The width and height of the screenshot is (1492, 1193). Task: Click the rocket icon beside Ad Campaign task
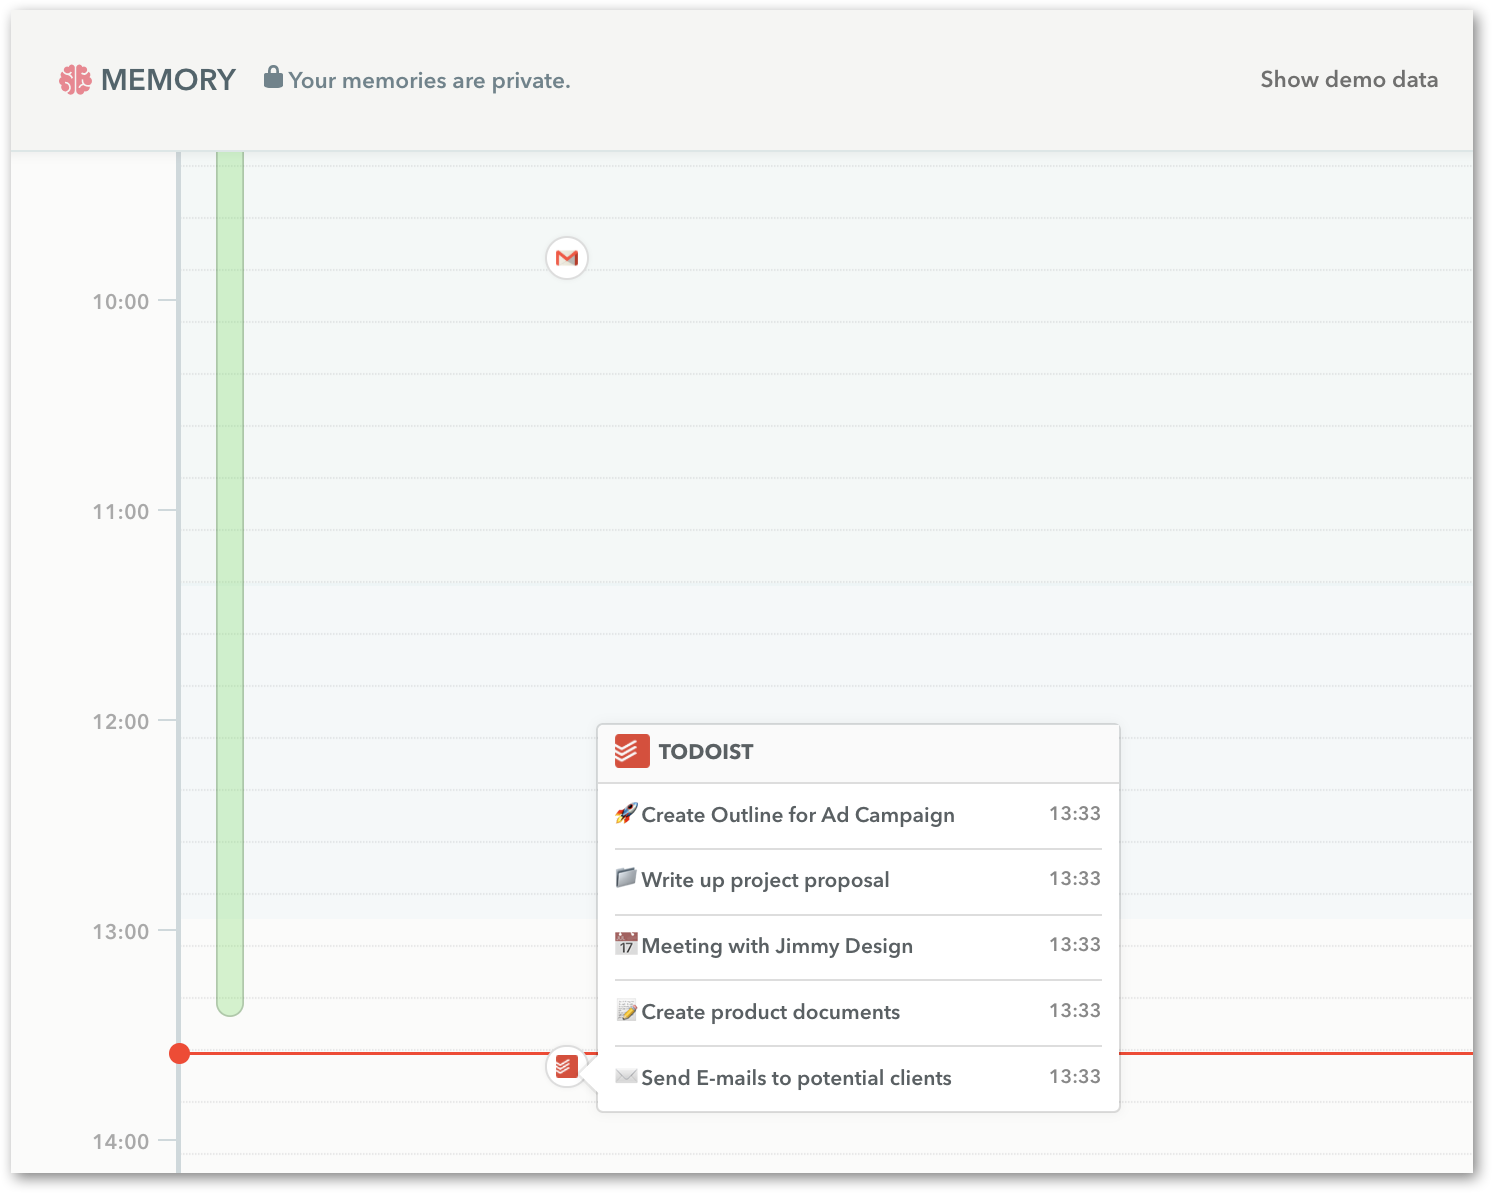[x=626, y=813]
